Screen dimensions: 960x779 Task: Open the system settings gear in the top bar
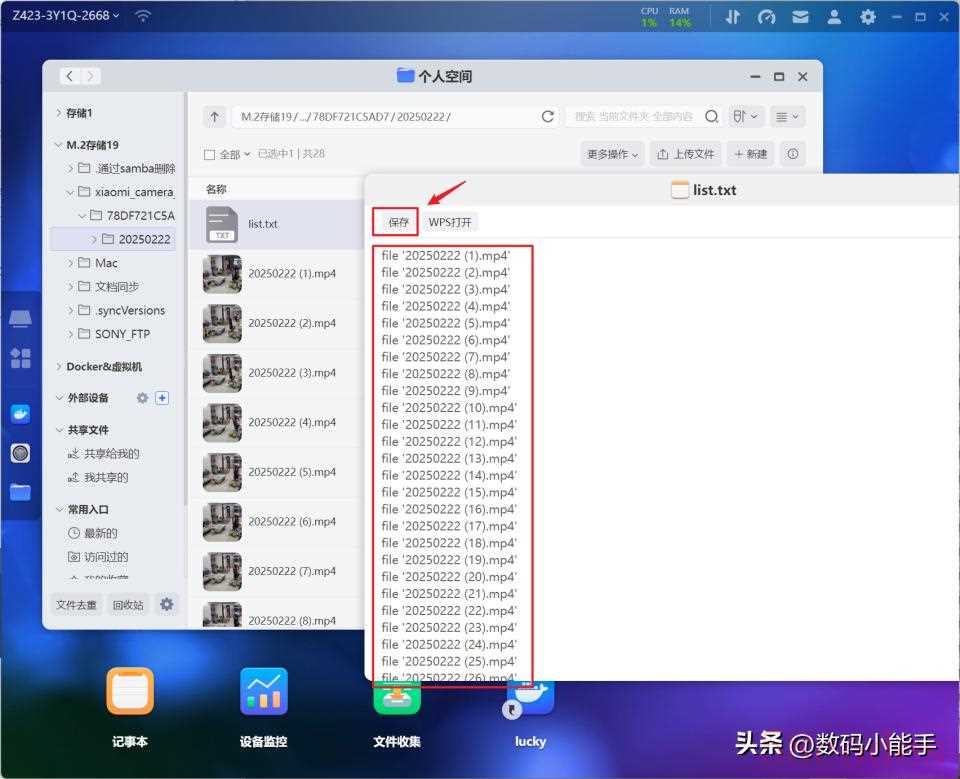point(868,17)
